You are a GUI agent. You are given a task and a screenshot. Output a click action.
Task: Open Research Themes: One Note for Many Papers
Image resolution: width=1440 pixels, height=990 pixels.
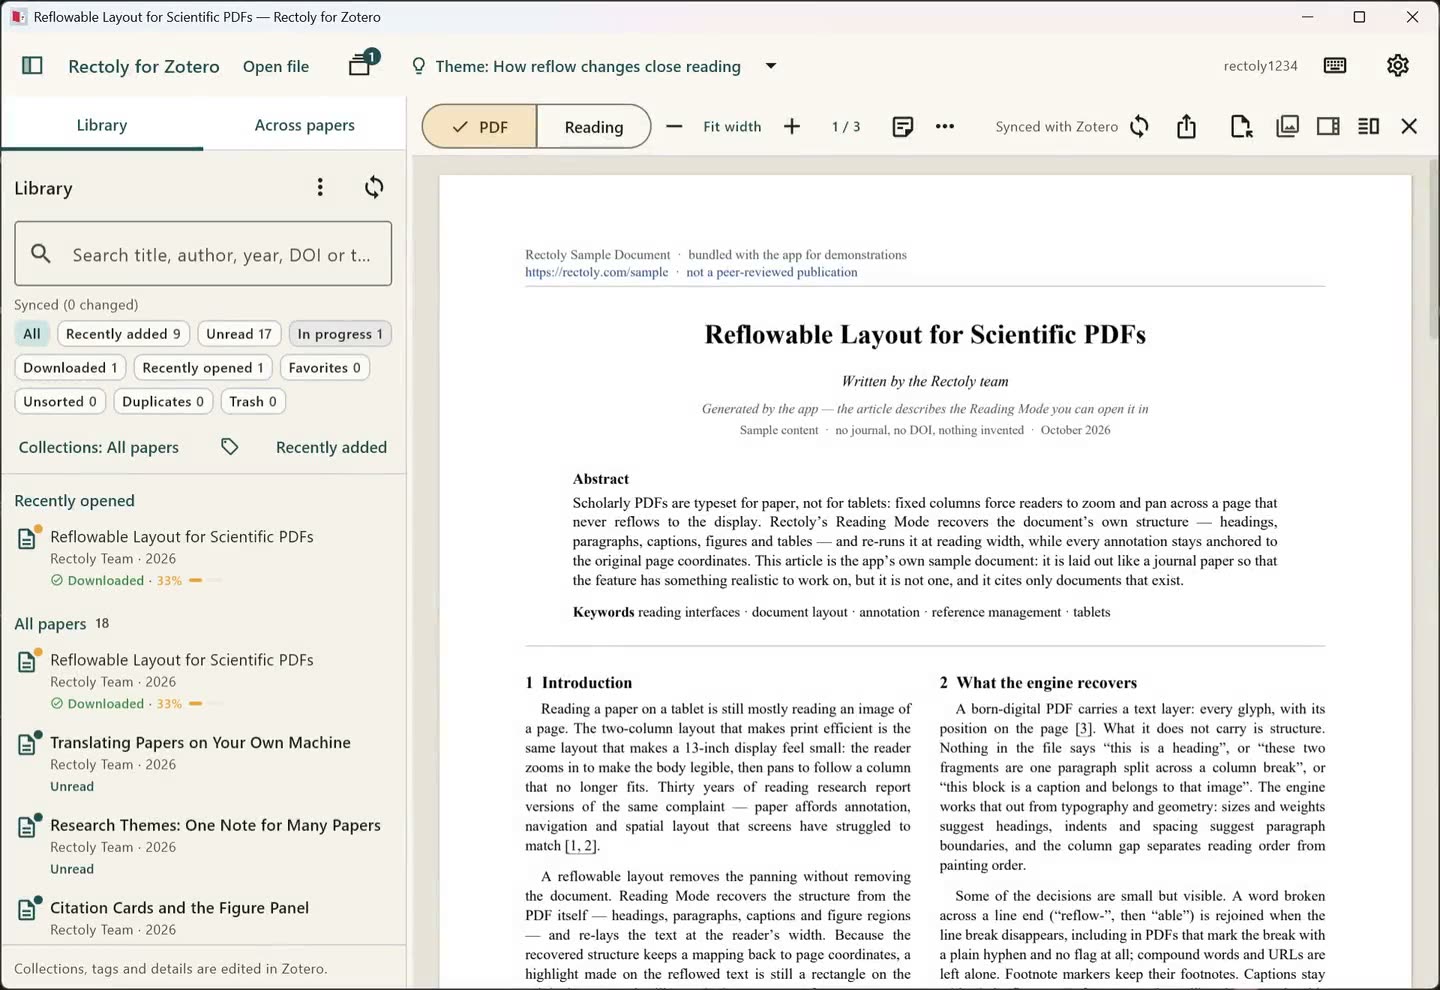pyautogui.click(x=203, y=847)
